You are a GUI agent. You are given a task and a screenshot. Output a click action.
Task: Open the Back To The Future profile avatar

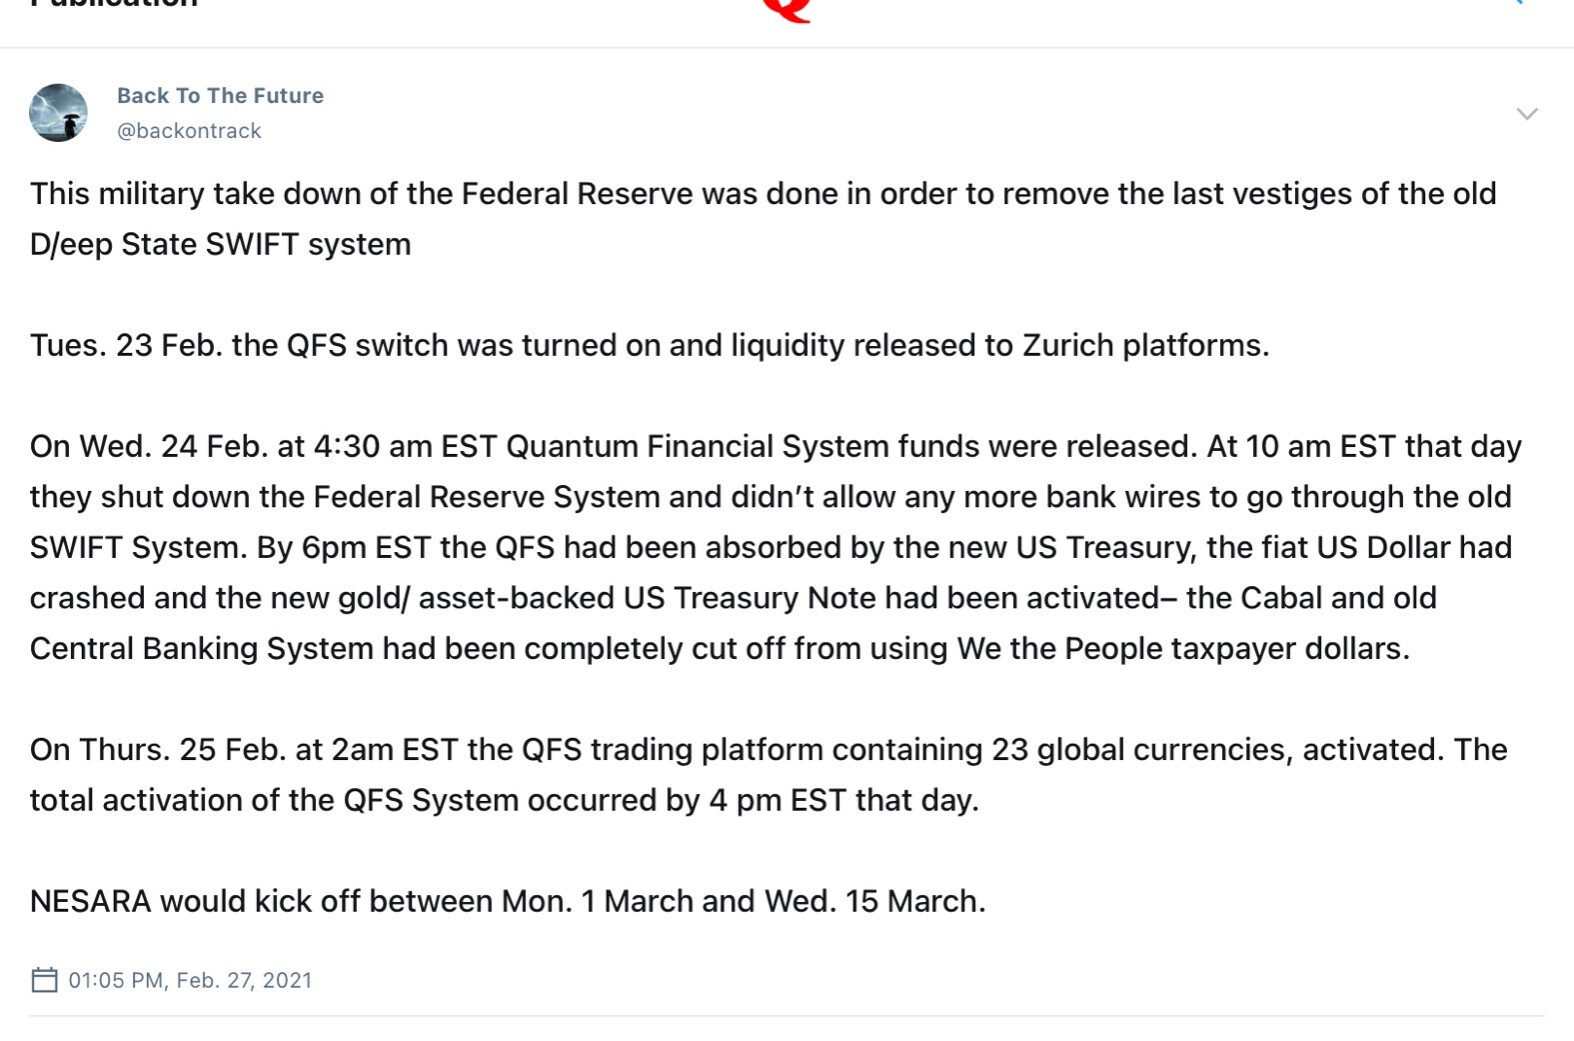pos(58,113)
